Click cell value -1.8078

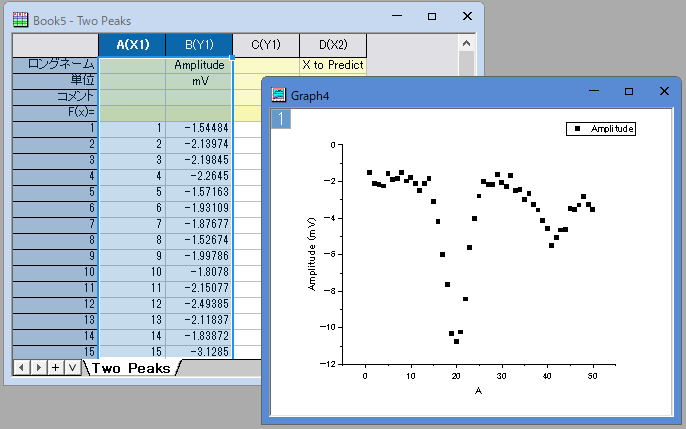199,273
